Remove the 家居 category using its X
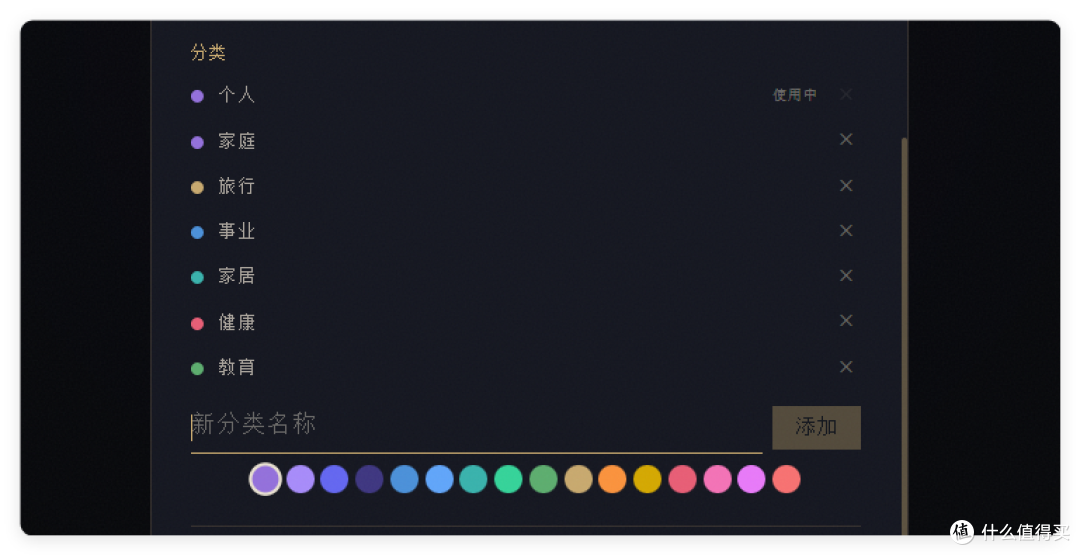This screenshot has width=1080, height=555. tap(846, 275)
